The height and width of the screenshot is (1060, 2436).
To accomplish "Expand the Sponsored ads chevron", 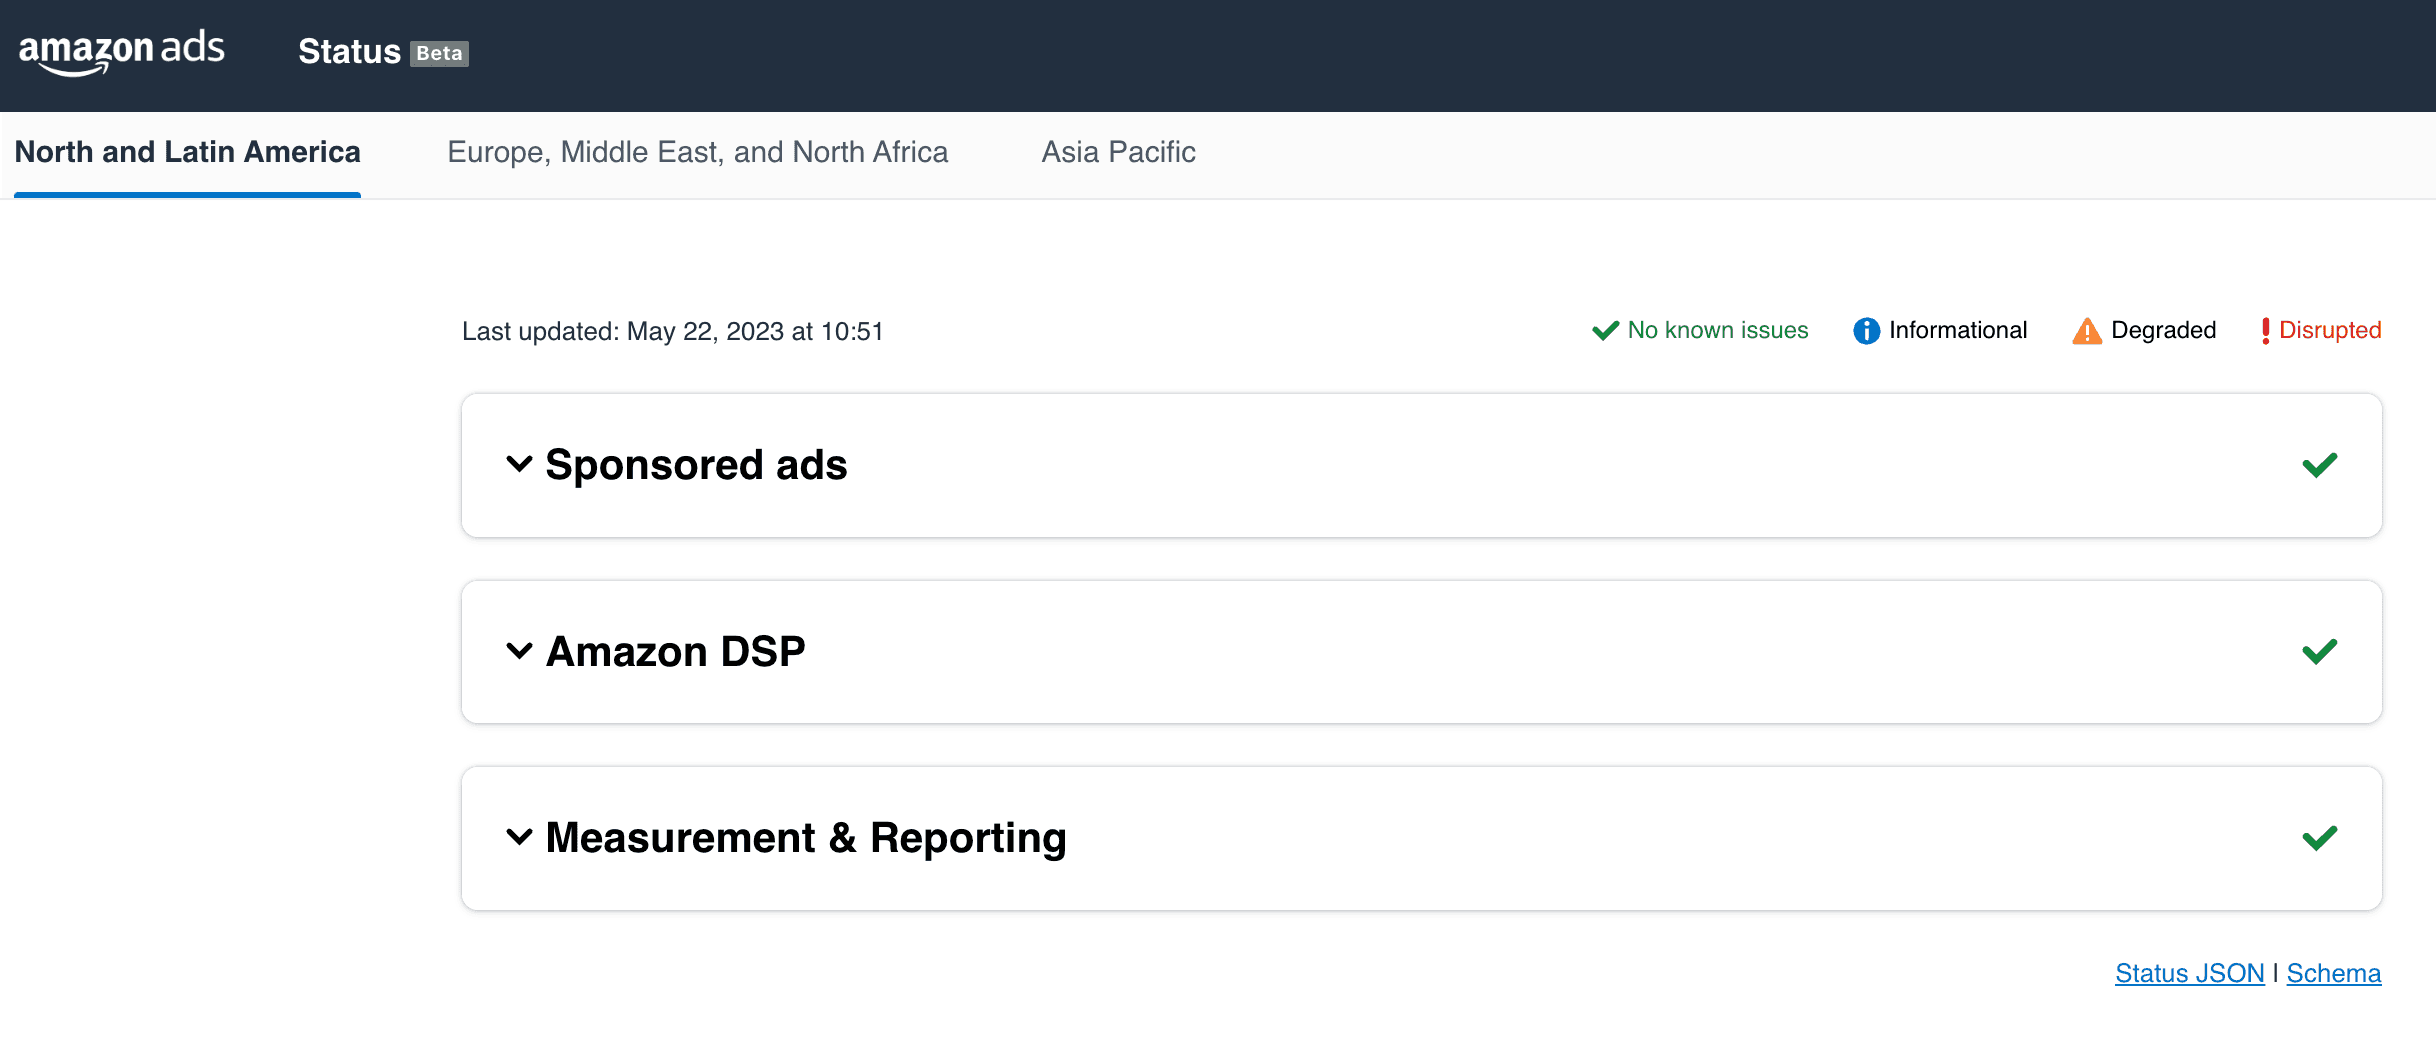I will [519, 464].
